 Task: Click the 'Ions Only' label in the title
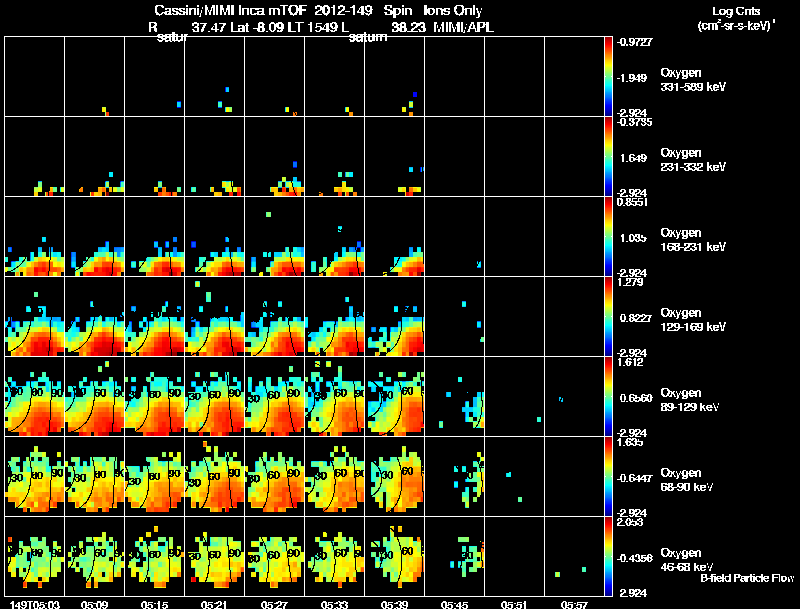pos(453,11)
